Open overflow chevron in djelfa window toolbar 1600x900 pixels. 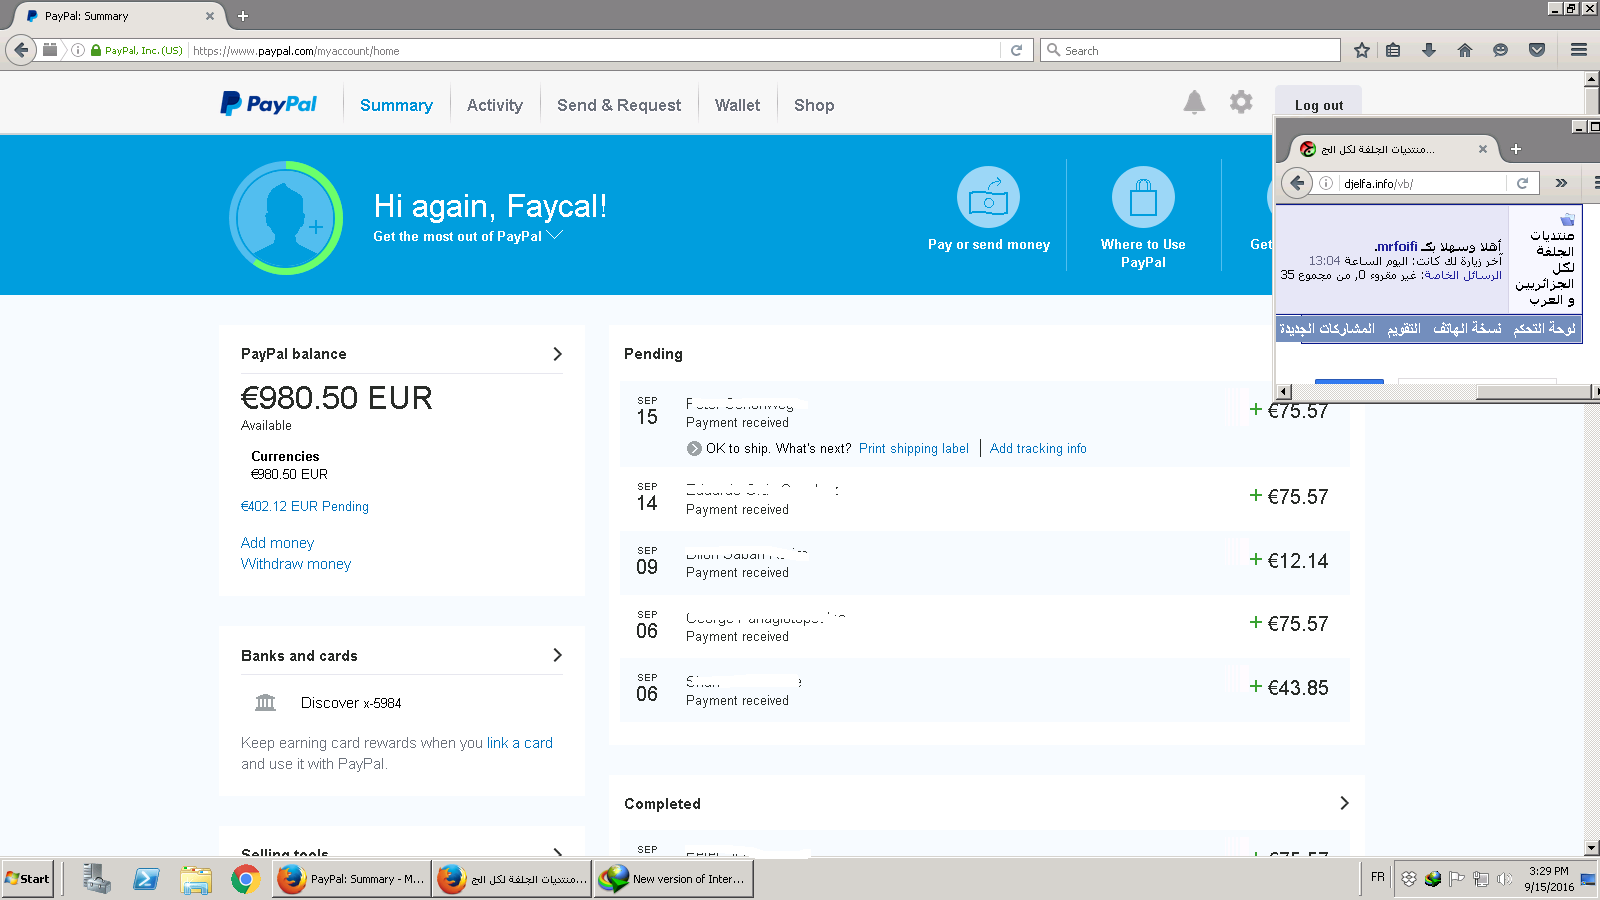click(1561, 183)
